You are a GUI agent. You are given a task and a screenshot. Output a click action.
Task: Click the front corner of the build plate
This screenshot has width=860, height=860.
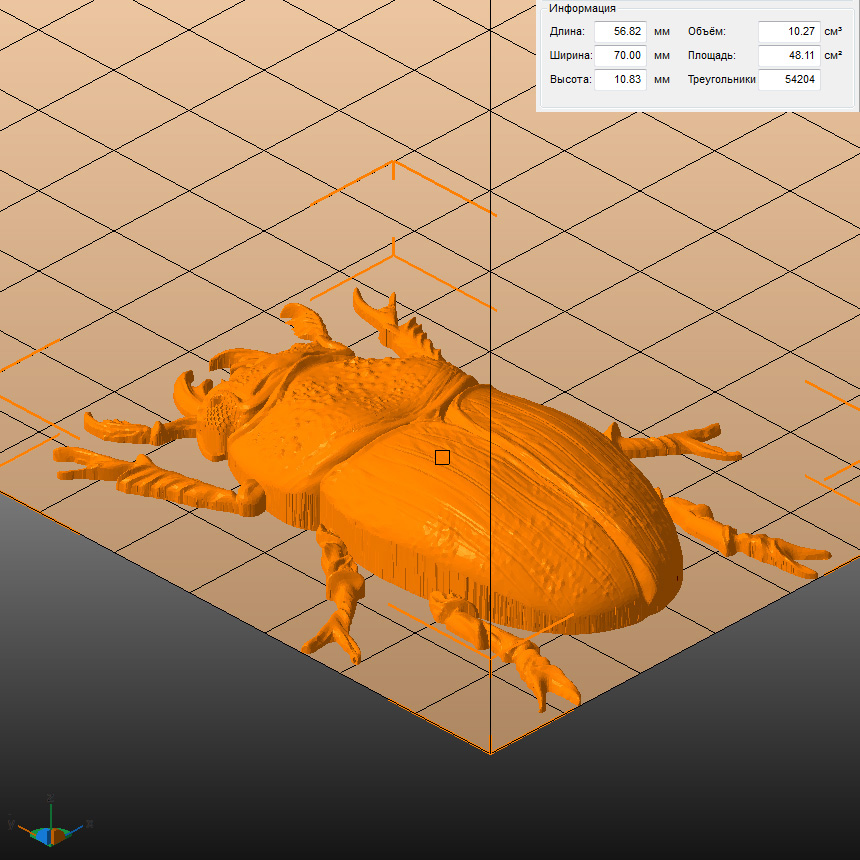click(x=489, y=750)
